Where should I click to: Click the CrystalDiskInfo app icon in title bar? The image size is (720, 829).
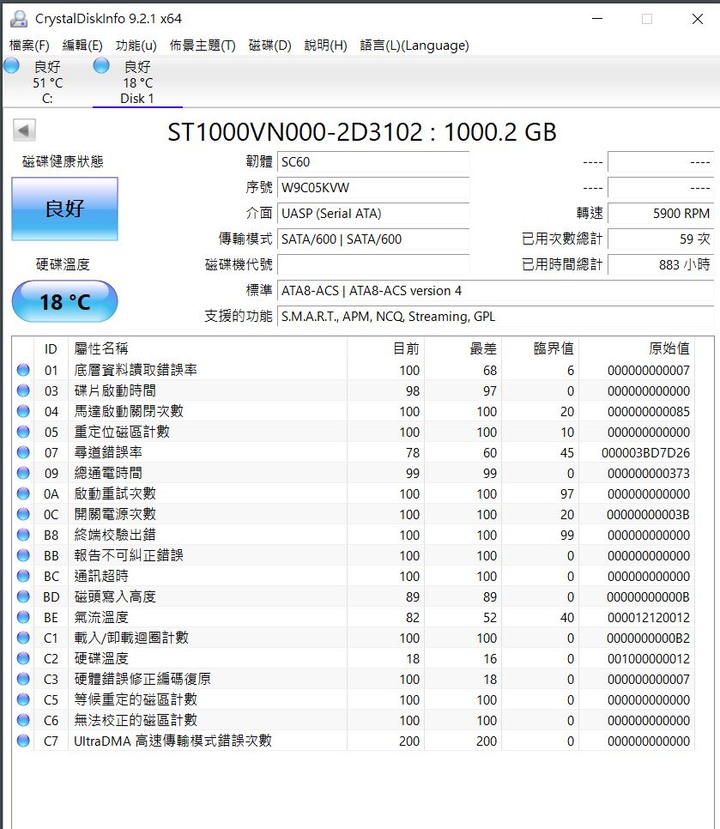17,18
